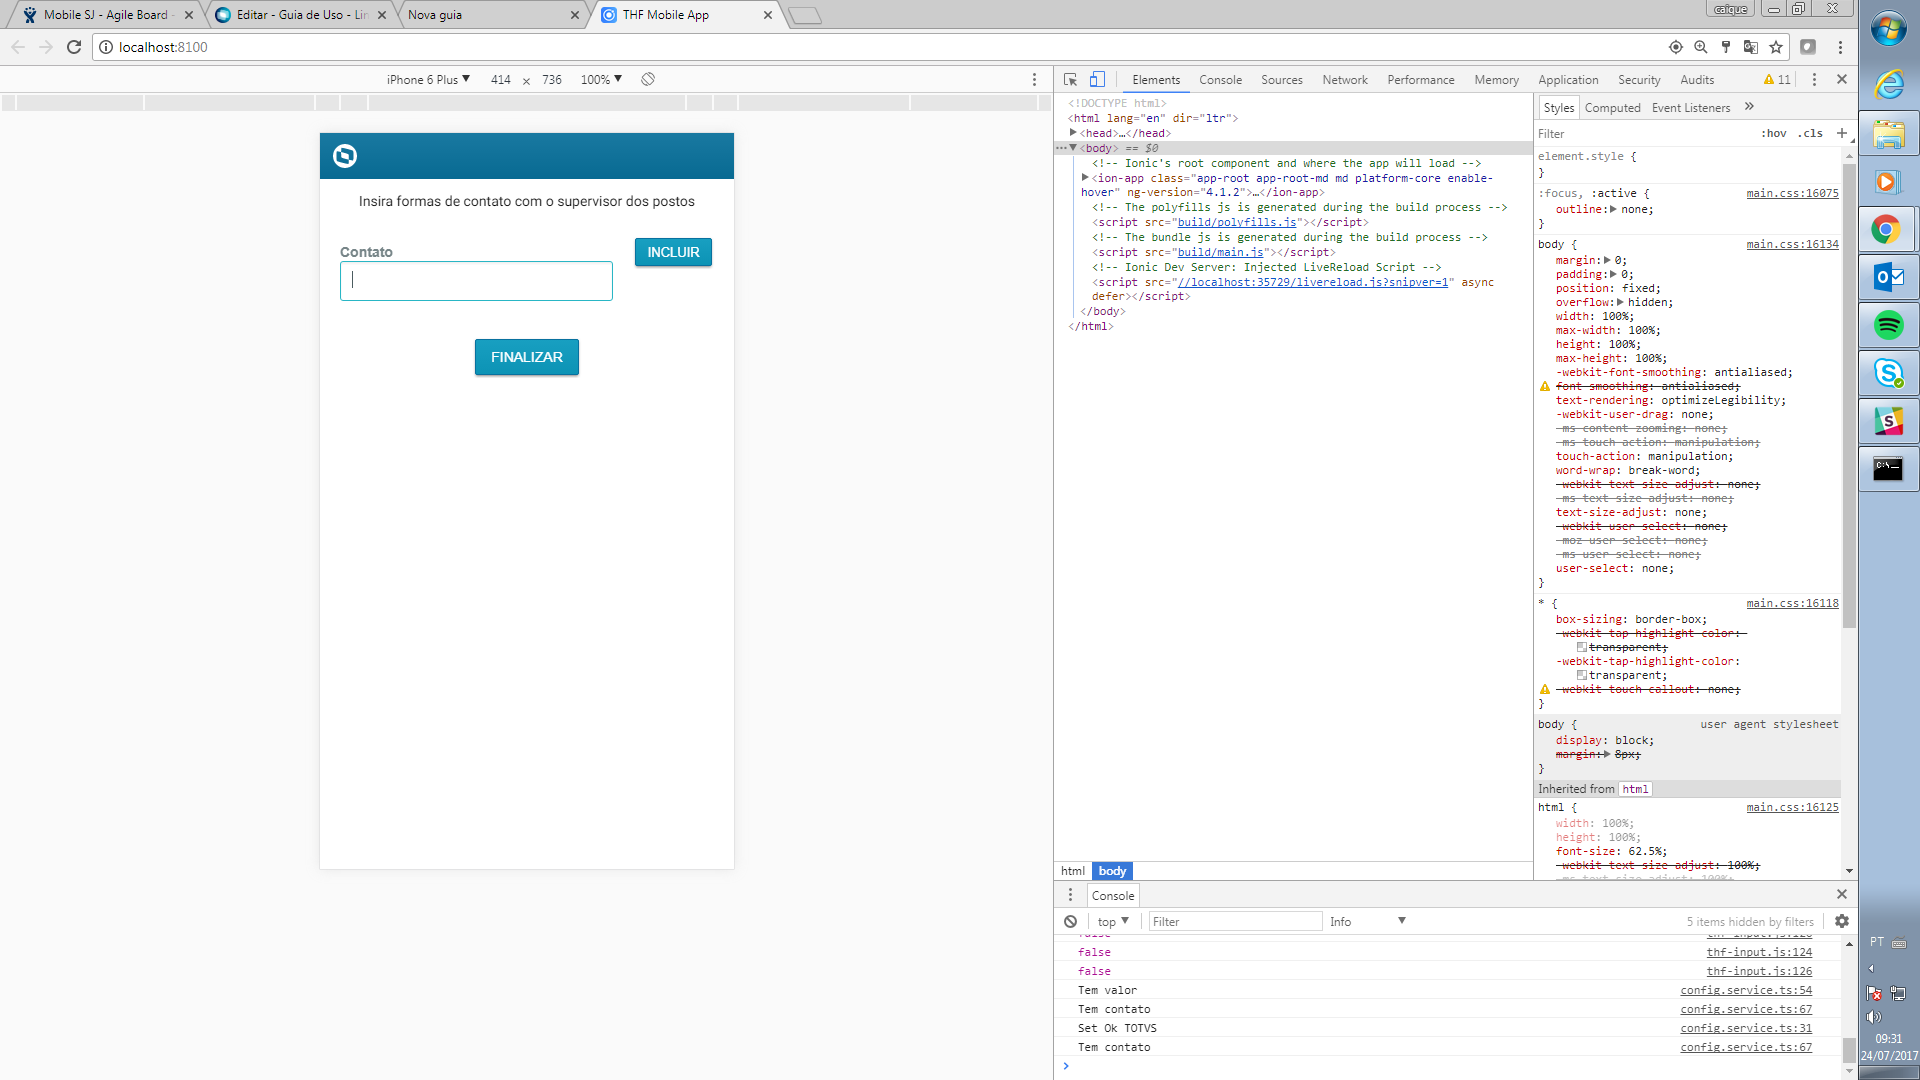Open the Computed styles tab
The height and width of the screenshot is (1080, 1920).
tap(1612, 108)
